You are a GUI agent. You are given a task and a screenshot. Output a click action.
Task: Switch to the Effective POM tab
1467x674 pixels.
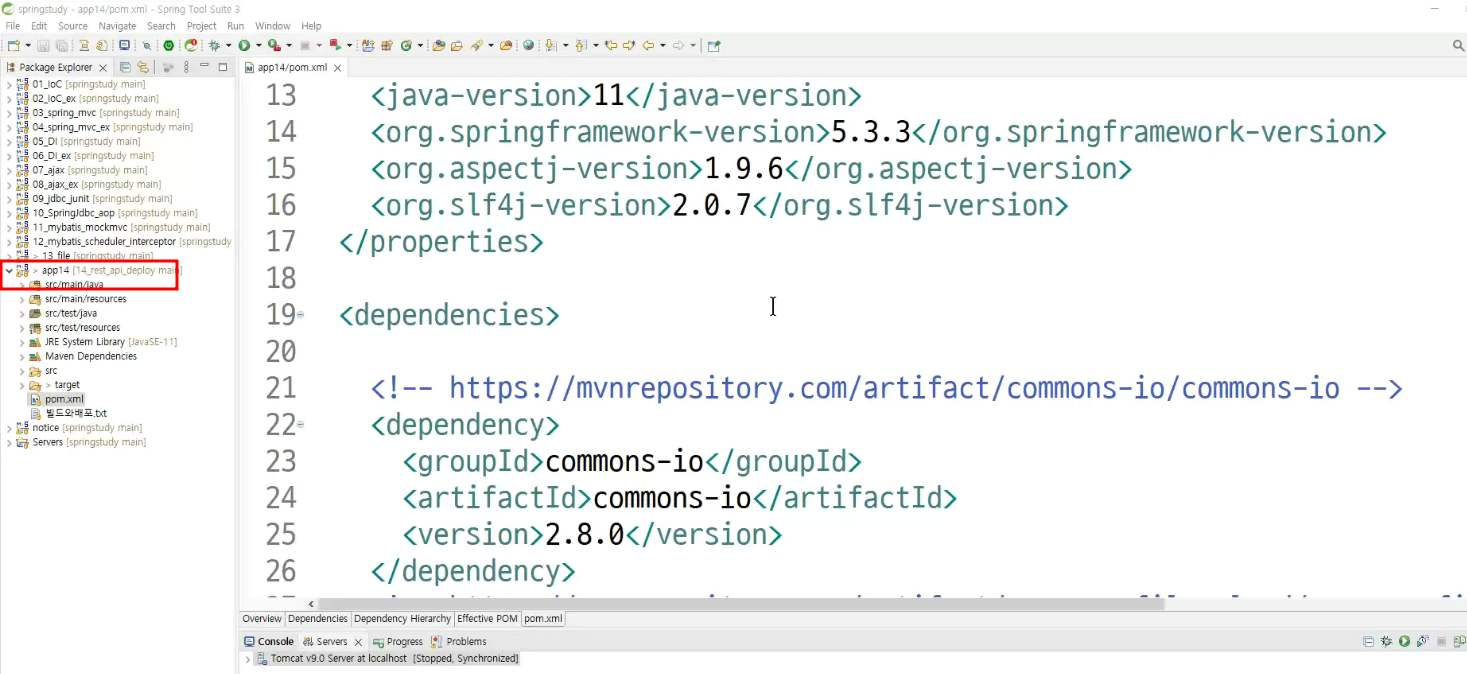pyautogui.click(x=487, y=619)
